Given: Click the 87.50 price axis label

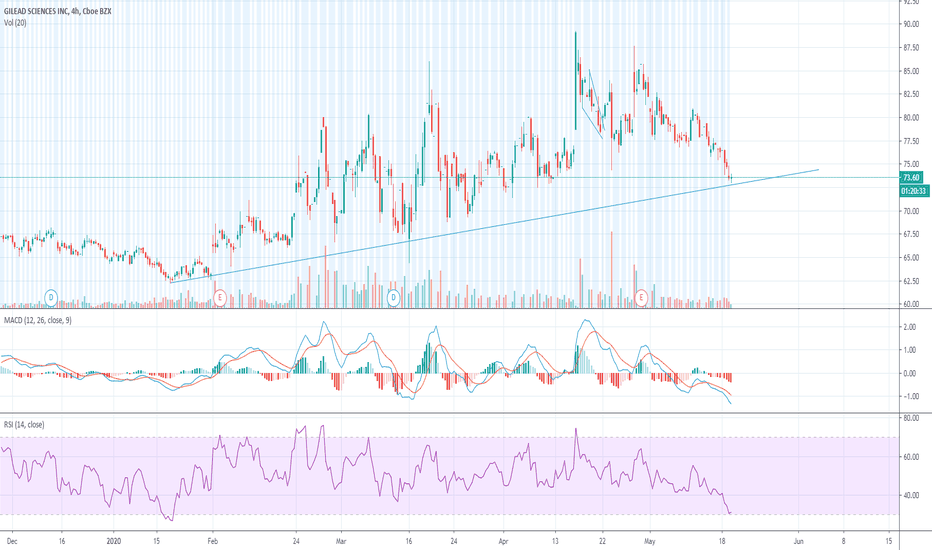Looking at the screenshot, I should tap(911, 48).
